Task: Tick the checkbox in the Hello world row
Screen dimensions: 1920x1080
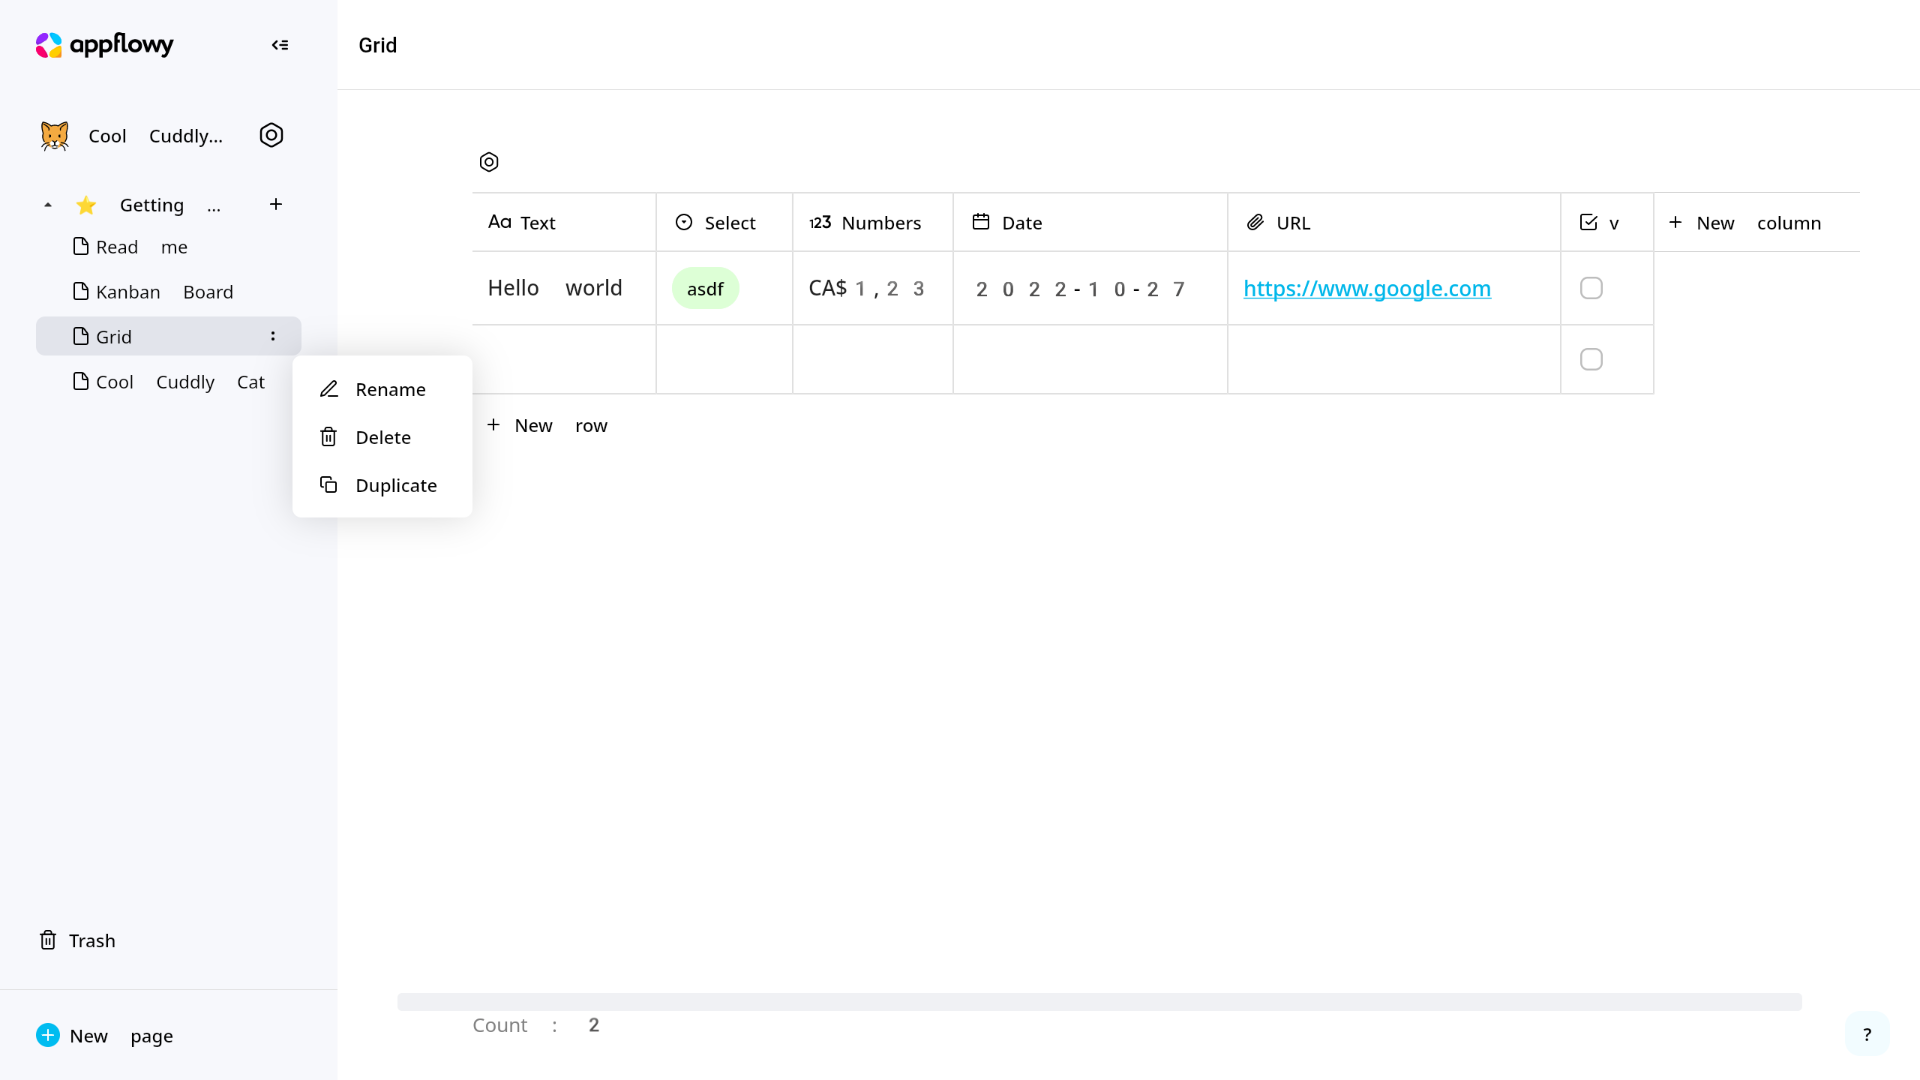Action: coord(1591,288)
